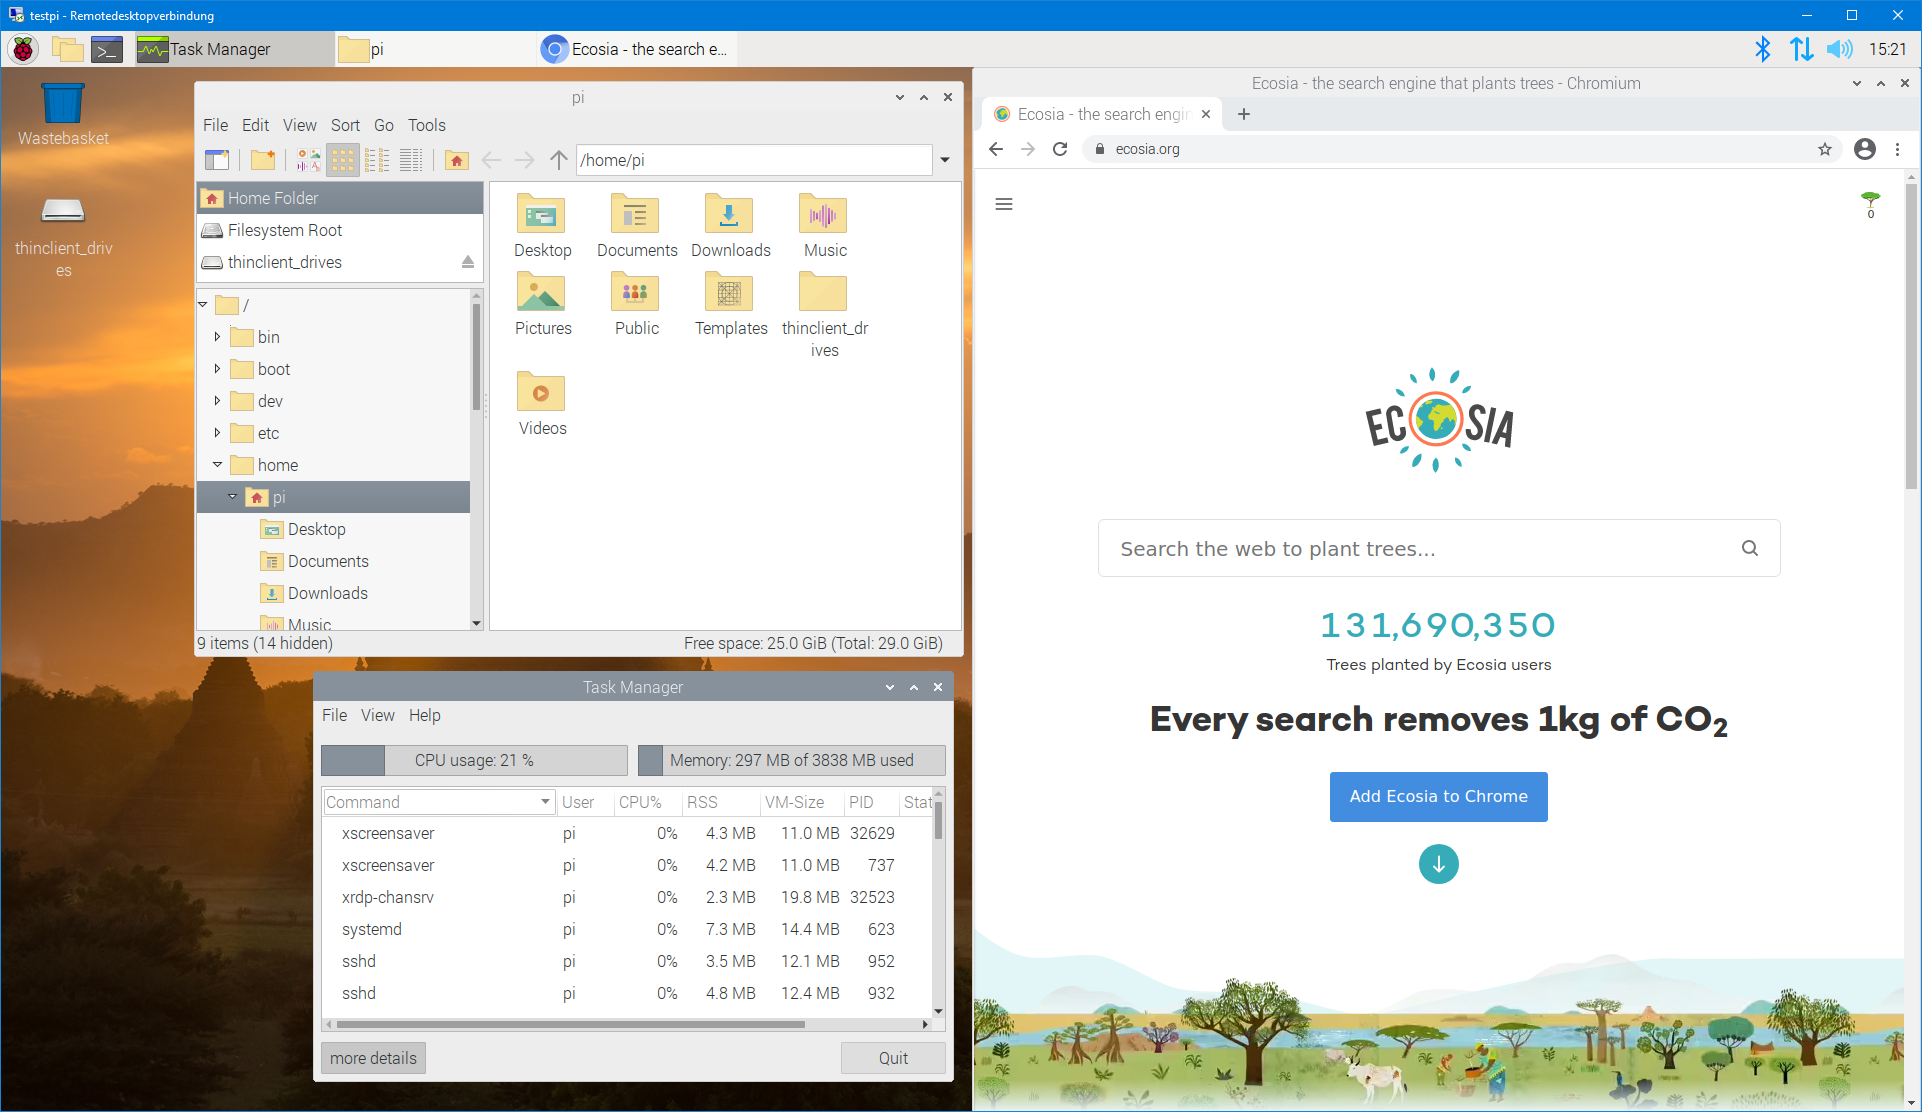Open network status icon in tray
The image size is (1922, 1112).
1801,49
